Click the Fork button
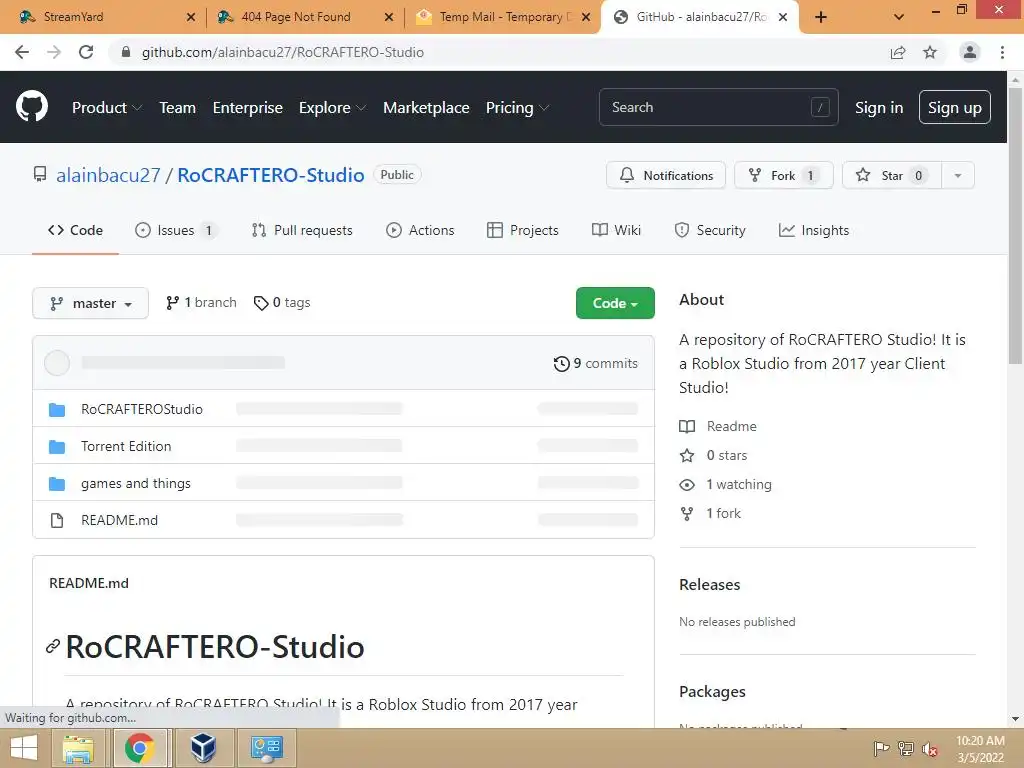The width and height of the screenshot is (1024, 768). (784, 176)
